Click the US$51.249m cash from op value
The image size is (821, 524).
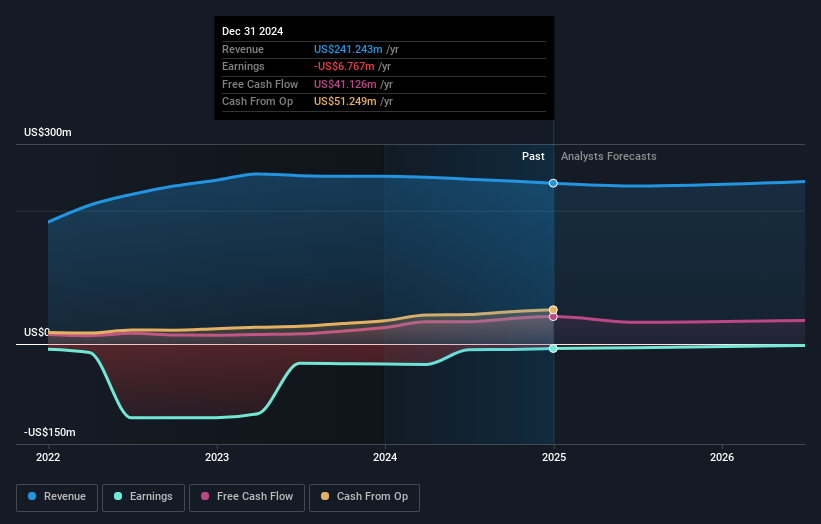point(345,101)
